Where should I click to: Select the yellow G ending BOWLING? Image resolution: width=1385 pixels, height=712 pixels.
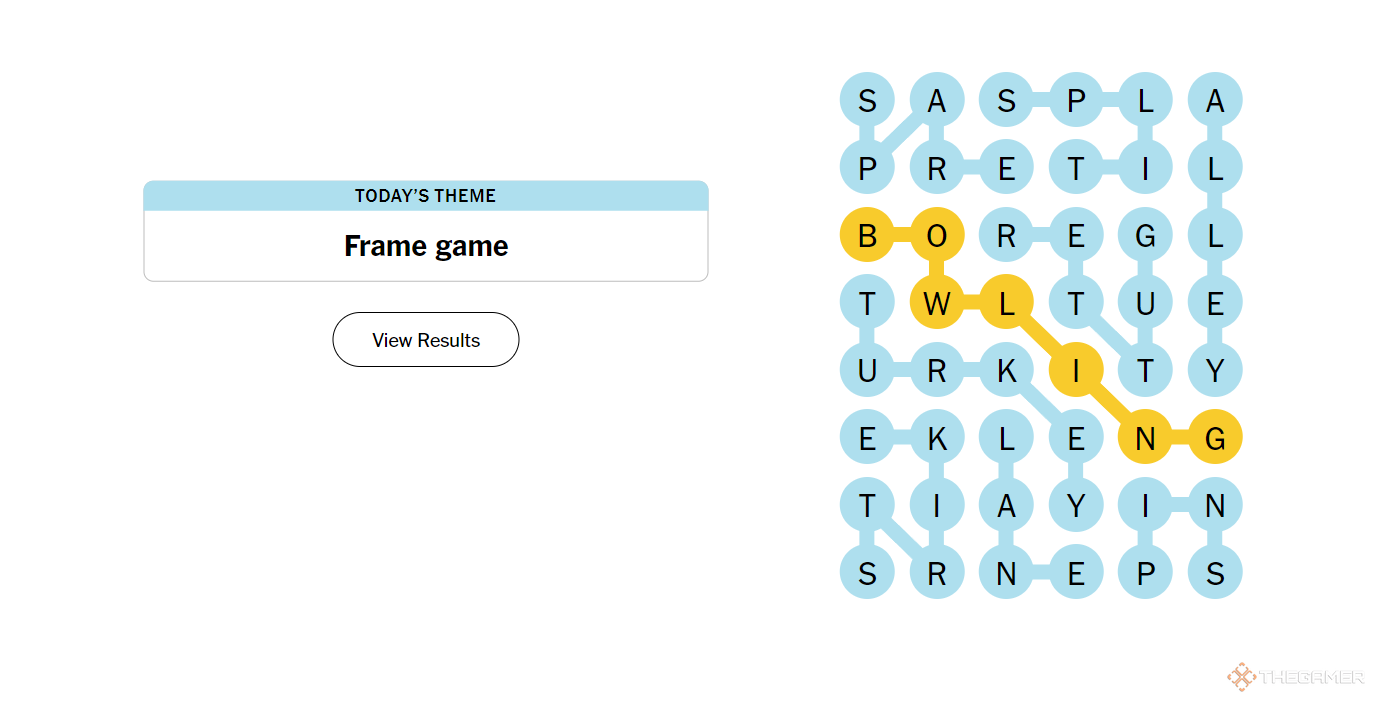(1215, 438)
